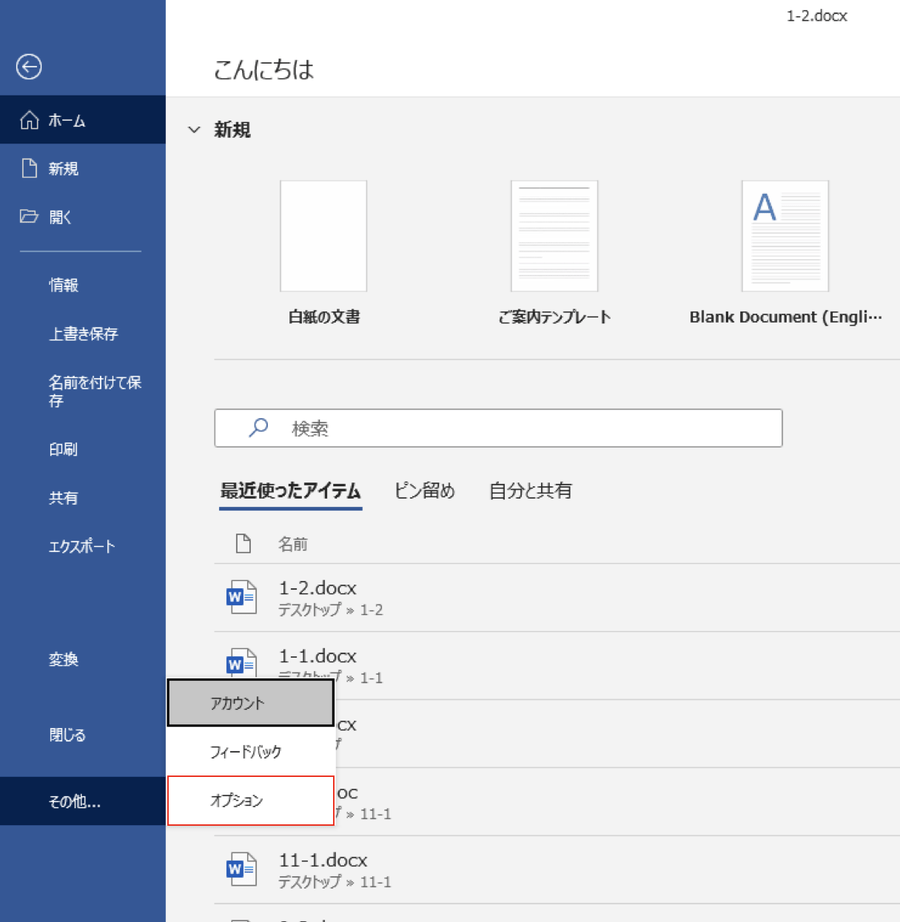The image size is (900, 922).
Task: Collapse the 新規 section chevron
Action: (194, 129)
